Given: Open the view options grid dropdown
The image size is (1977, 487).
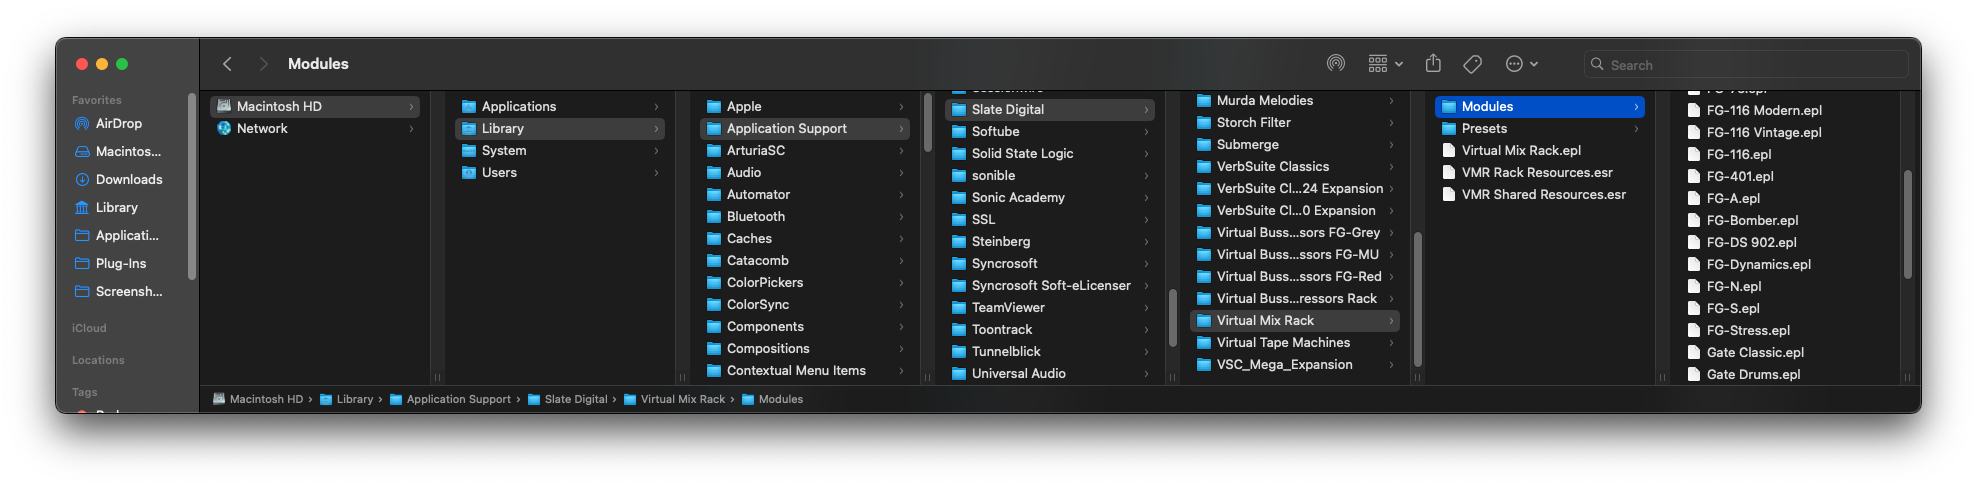Looking at the screenshot, I should coord(1385,64).
